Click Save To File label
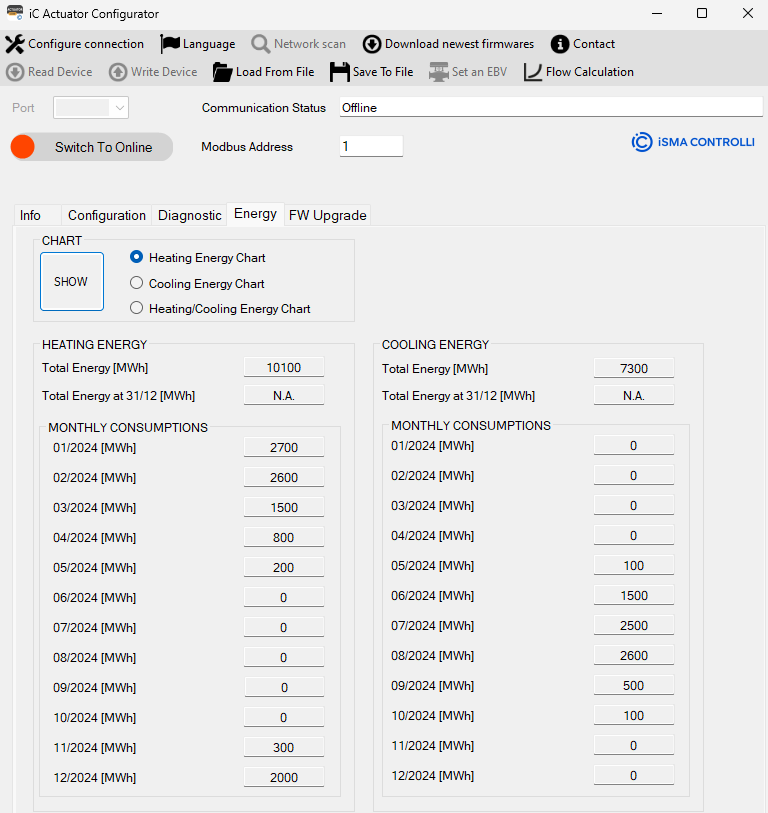 383,72
